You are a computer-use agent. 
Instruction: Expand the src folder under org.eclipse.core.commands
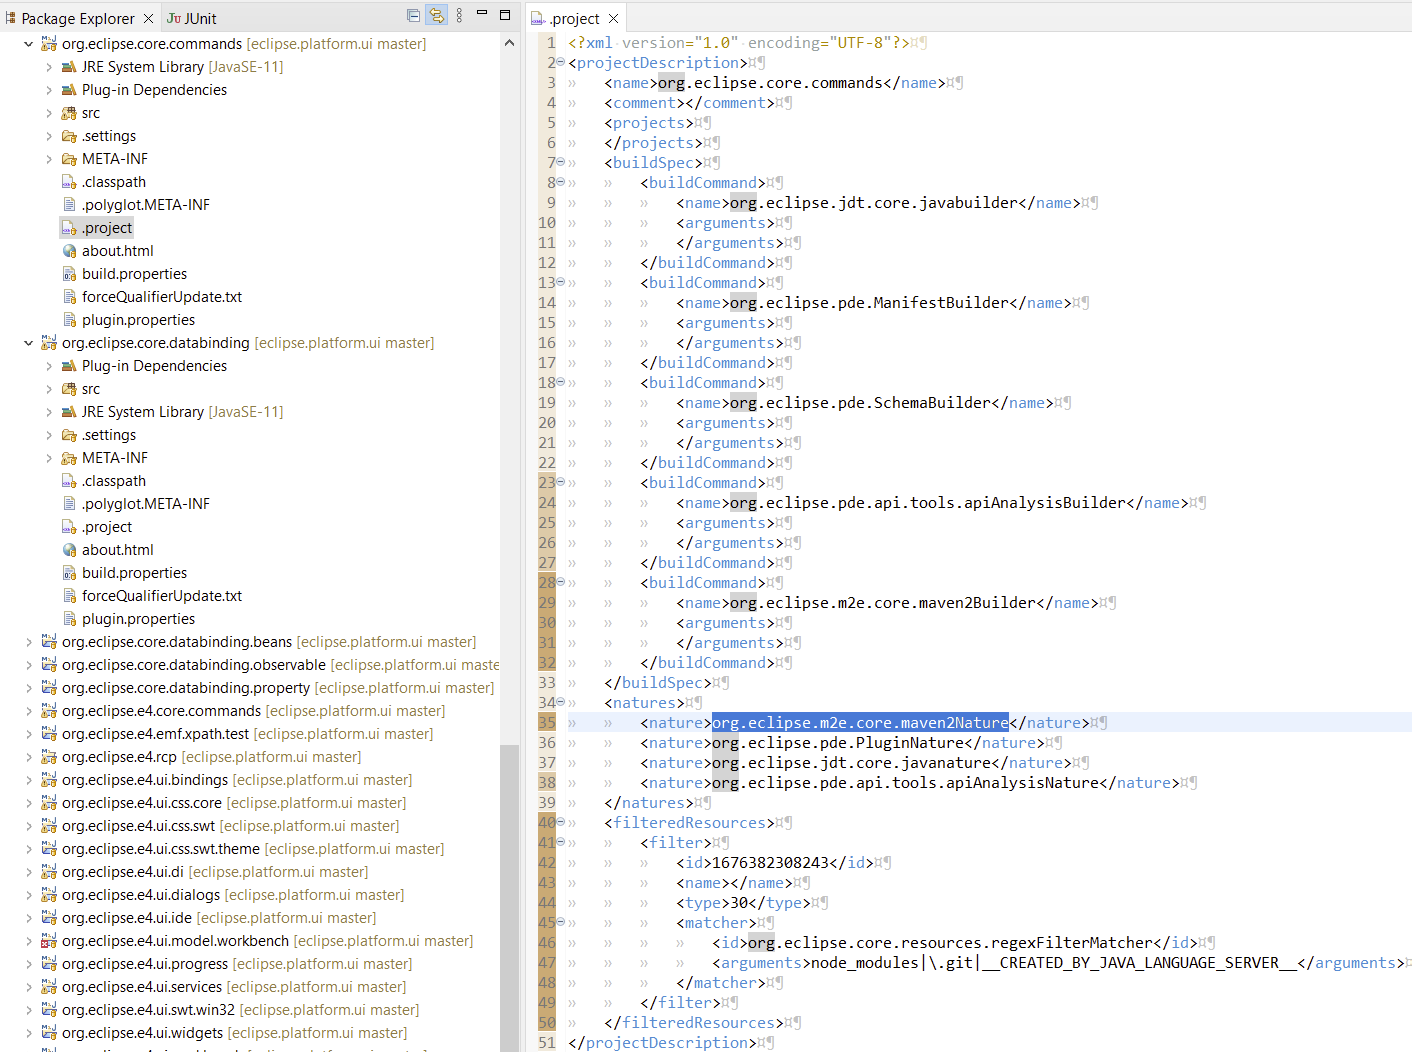(x=48, y=112)
